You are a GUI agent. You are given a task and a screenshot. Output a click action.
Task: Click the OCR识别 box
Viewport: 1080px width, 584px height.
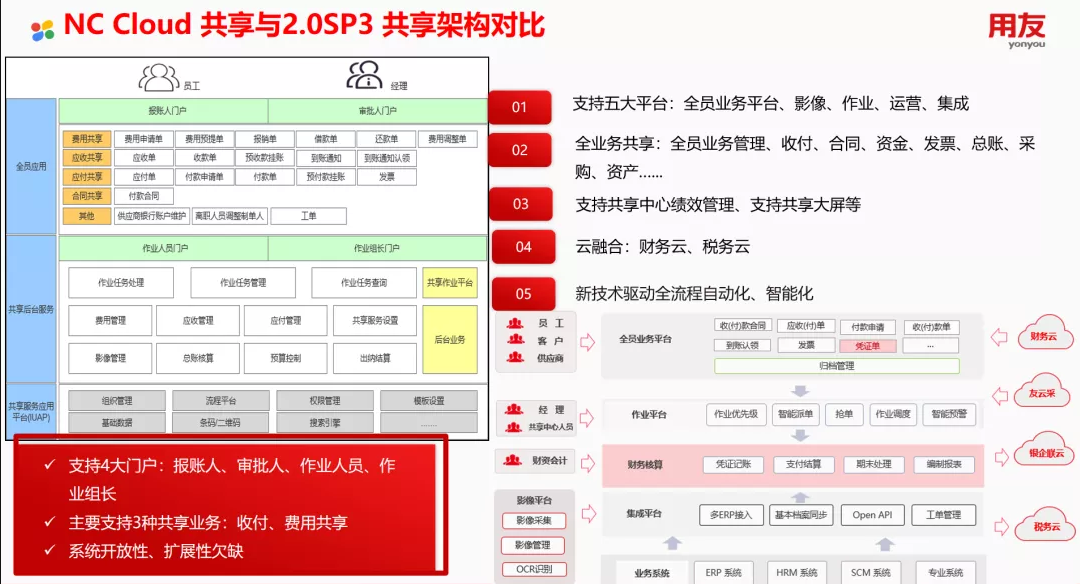[x=534, y=569]
